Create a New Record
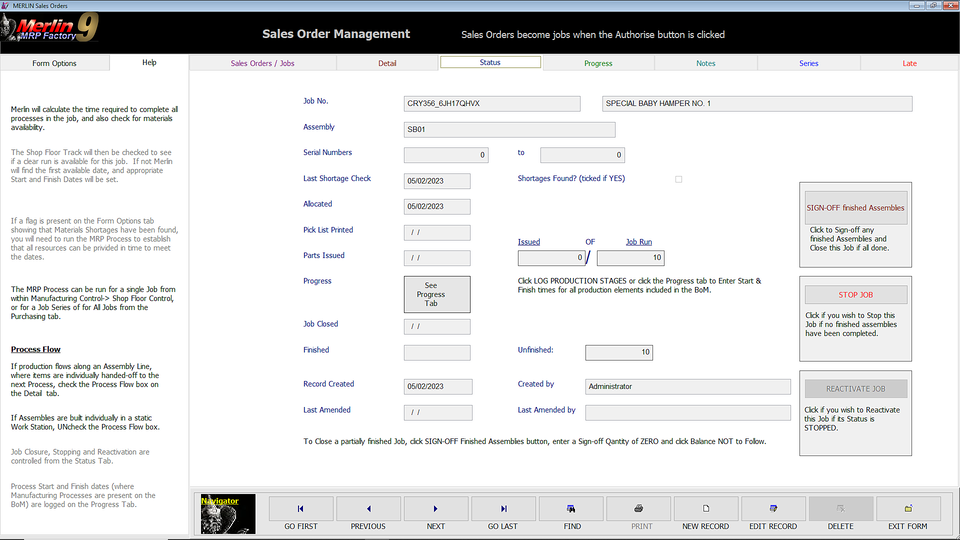This screenshot has width=960, height=540. [x=706, y=509]
